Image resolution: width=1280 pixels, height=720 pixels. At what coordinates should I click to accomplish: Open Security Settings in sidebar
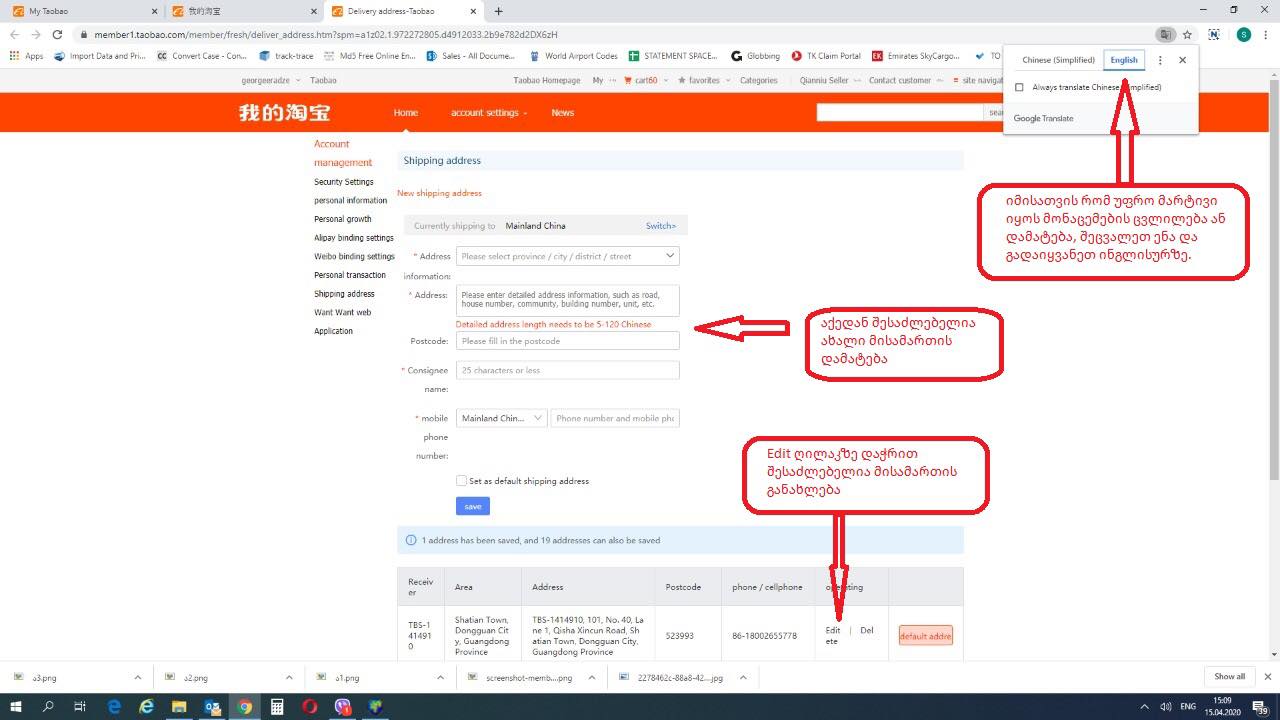pyautogui.click(x=344, y=182)
